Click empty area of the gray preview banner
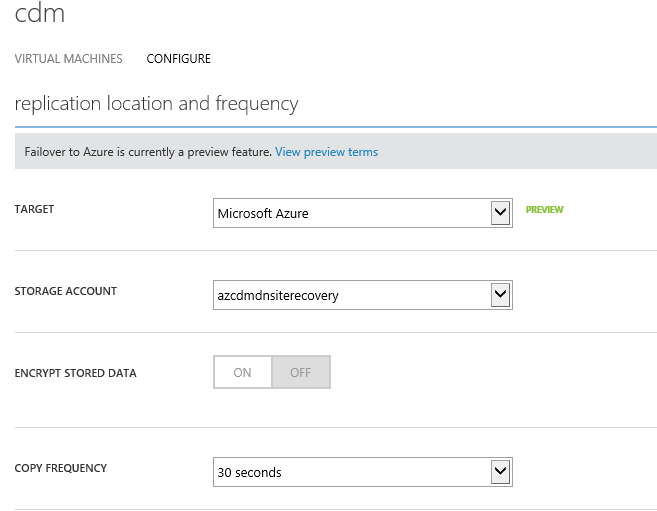Image resolution: width=657 pixels, height=511 pixels. (520, 152)
